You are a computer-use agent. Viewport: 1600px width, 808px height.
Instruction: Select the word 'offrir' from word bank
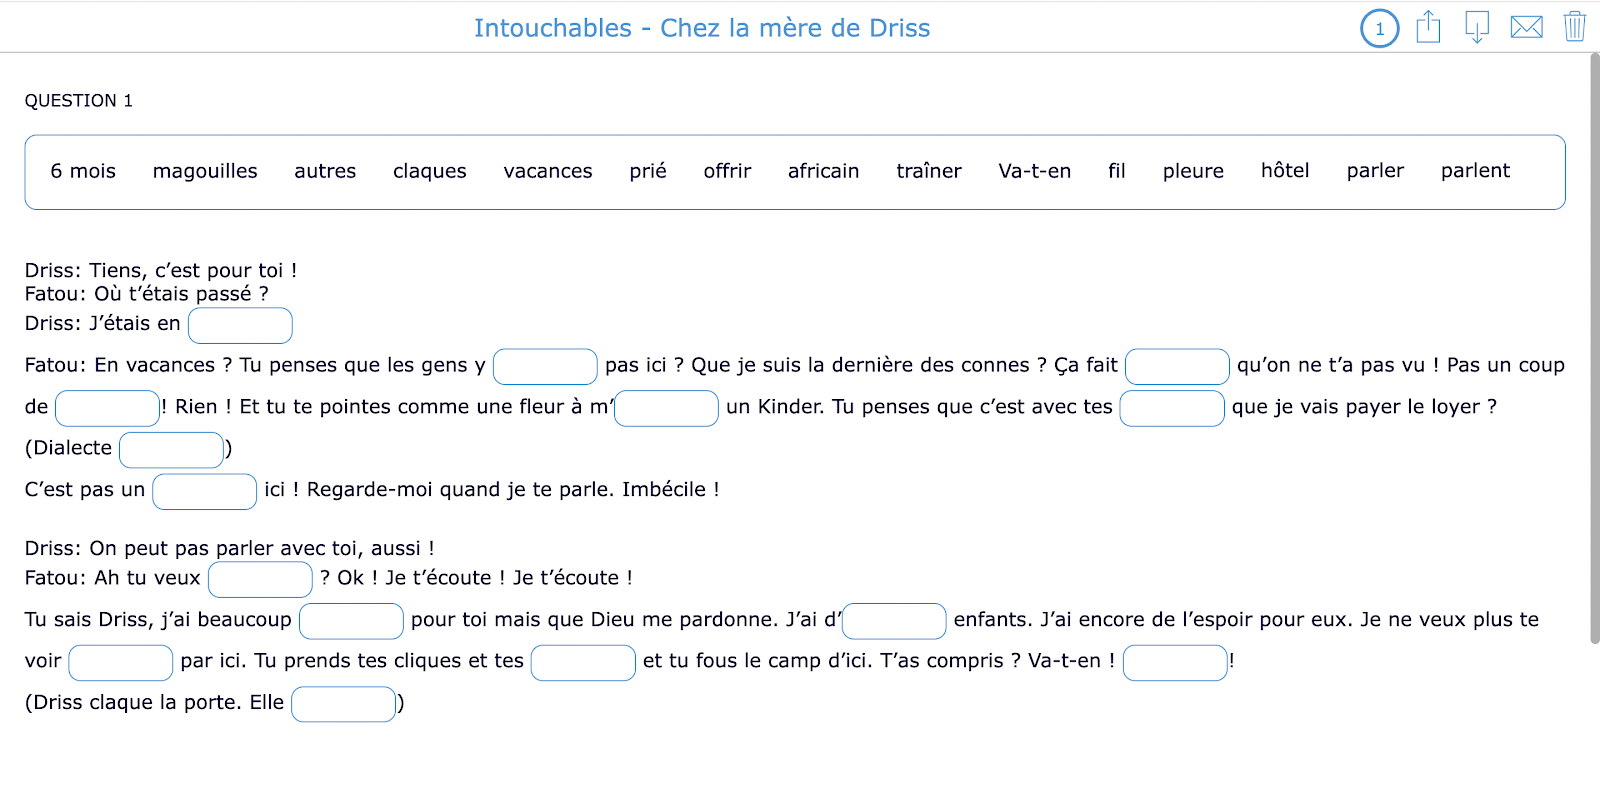pos(727,171)
